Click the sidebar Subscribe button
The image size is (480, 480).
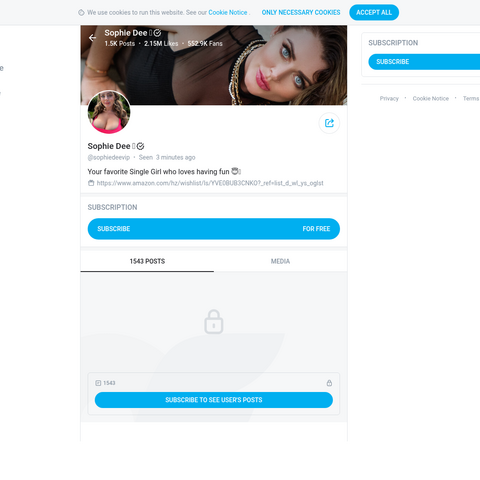(x=424, y=62)
